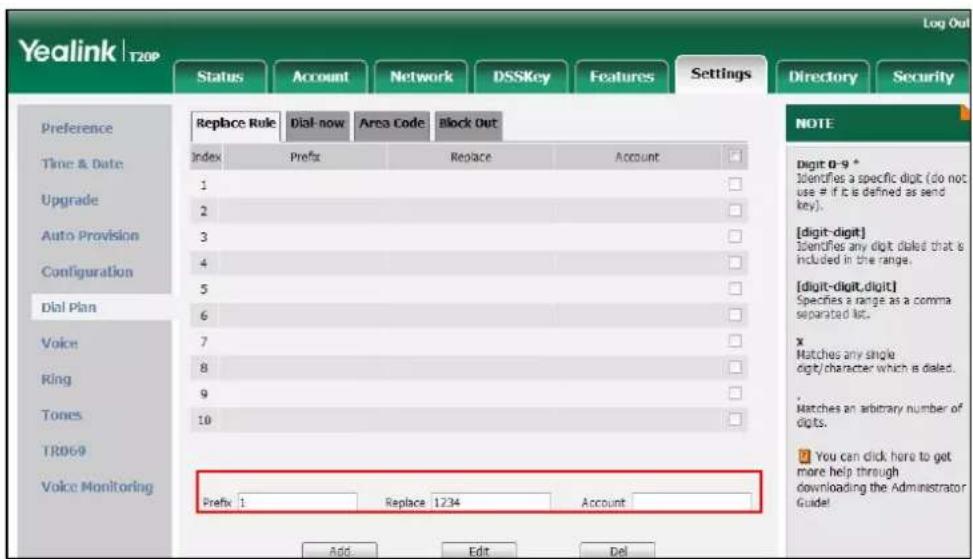Check the checkbox for rule index 2
The image size is (973, 559).
click(x=735, y=210)
